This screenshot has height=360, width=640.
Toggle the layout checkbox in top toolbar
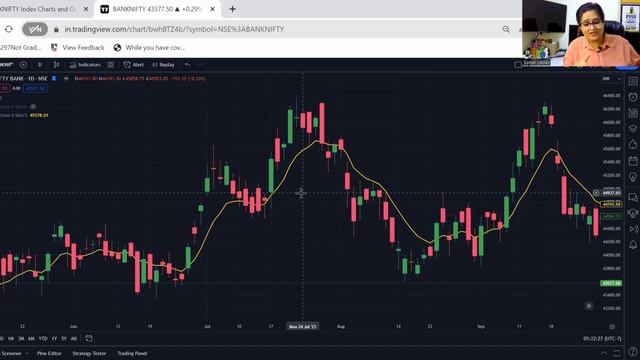[x=518, y=64]
